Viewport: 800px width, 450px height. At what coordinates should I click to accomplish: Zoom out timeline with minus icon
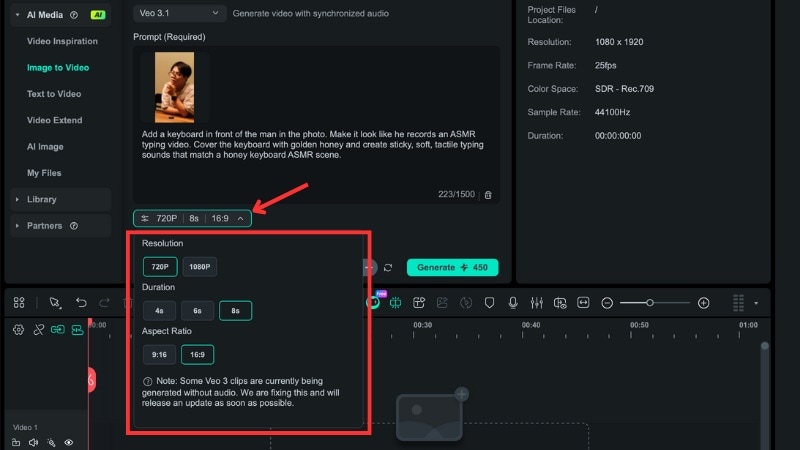point(607,303)
